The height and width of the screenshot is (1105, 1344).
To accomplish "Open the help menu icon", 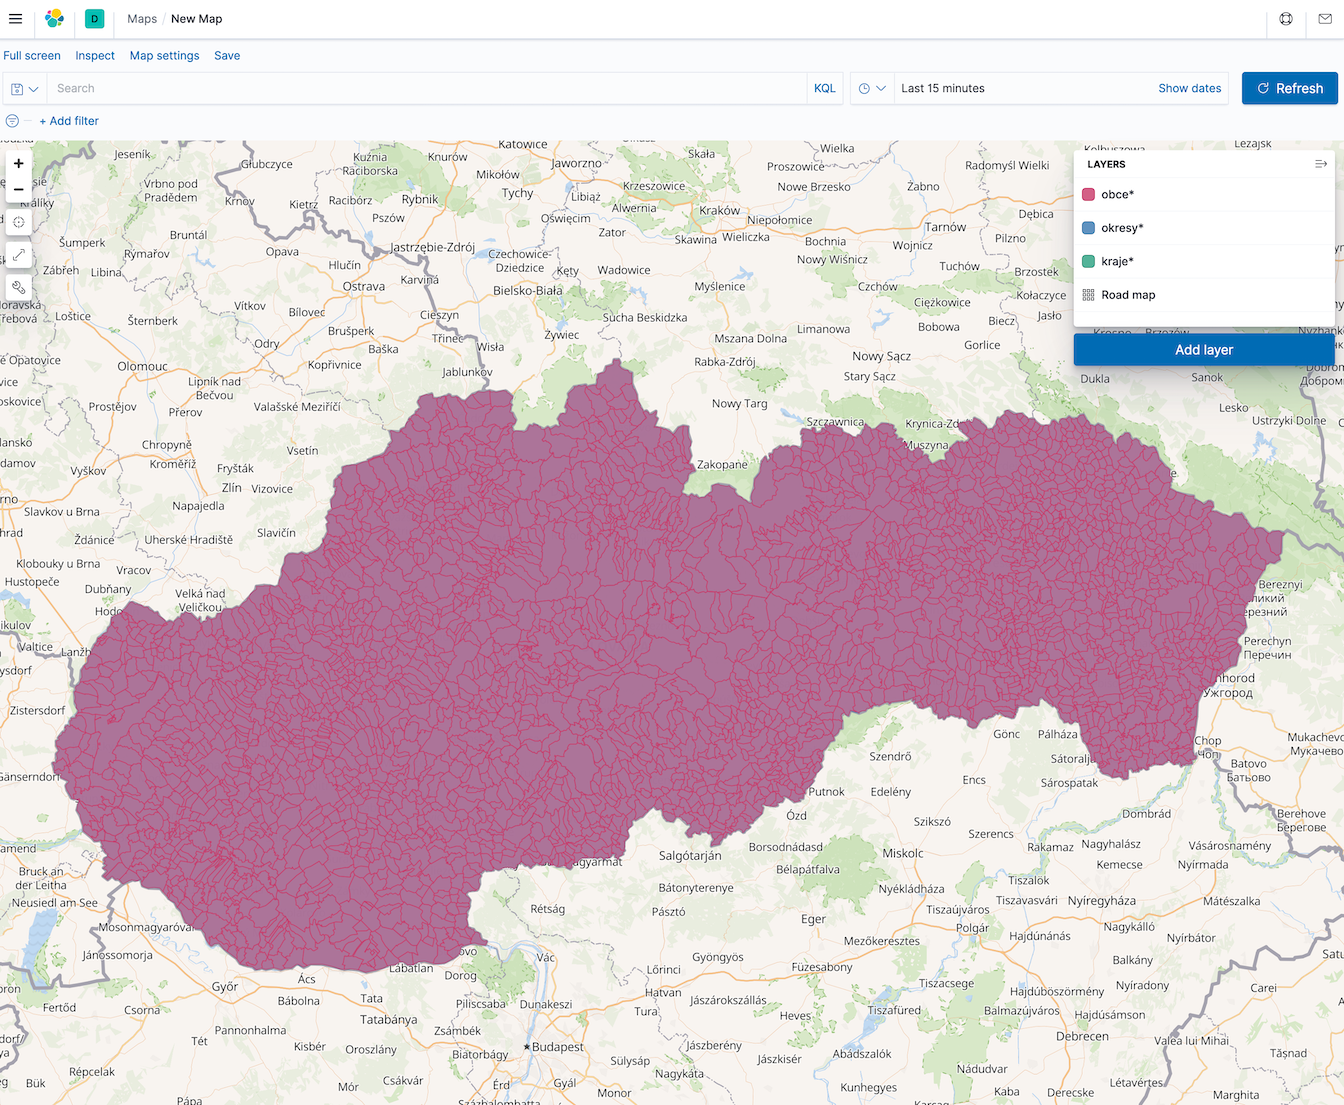I will click(x=1286, y=19).
